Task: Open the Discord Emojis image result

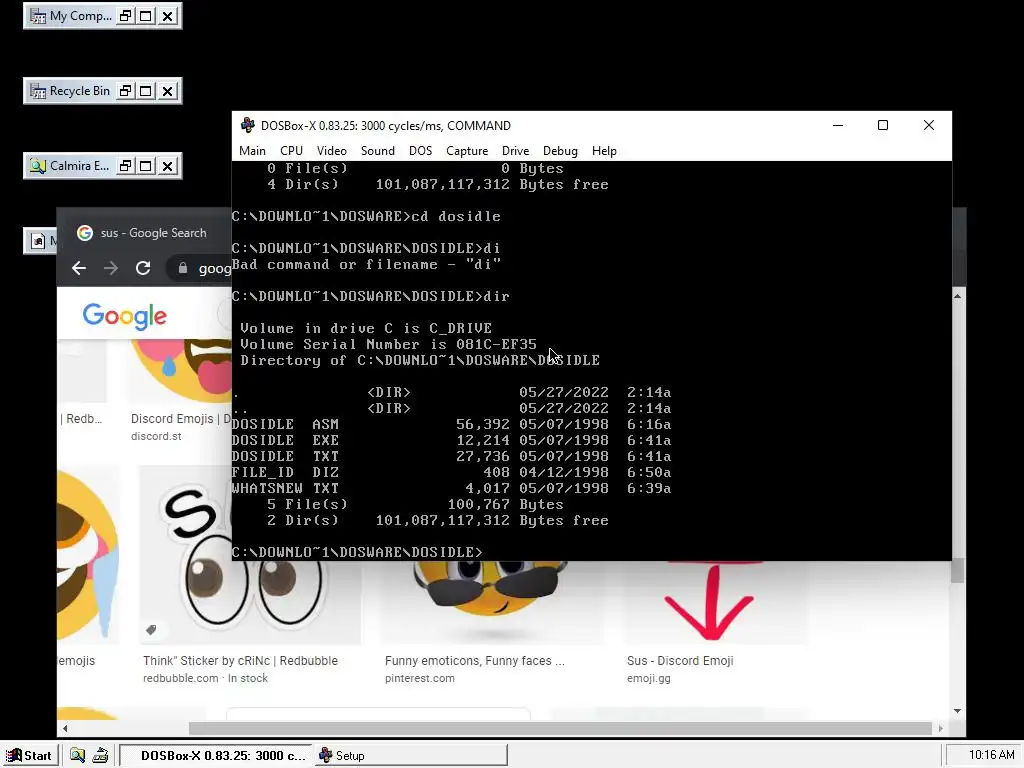Action: [181, 419]
